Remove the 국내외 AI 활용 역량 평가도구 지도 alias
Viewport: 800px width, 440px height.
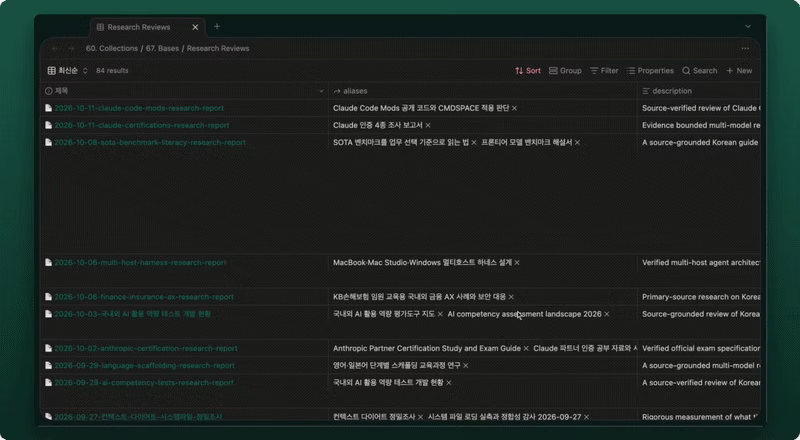click(440, 314)
